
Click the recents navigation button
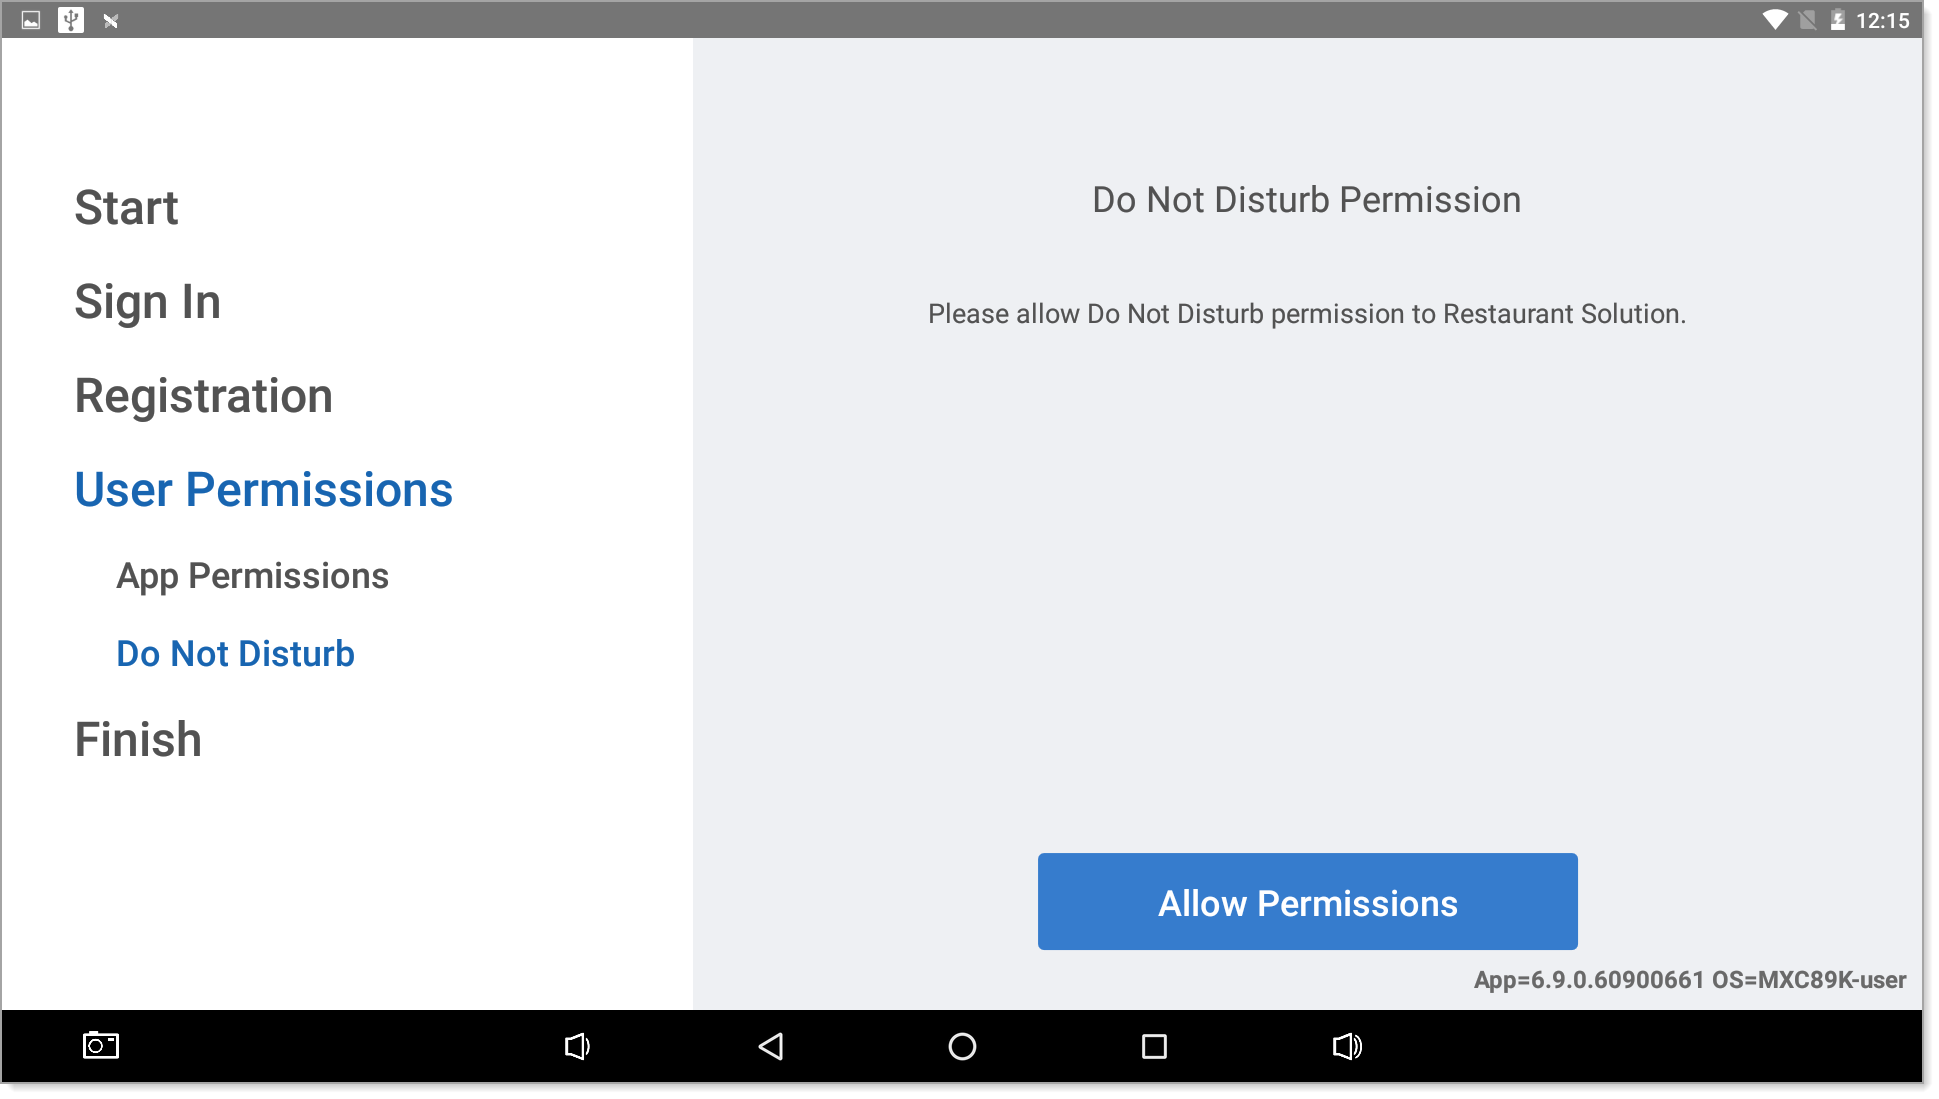click(x=1153, y=1047)
